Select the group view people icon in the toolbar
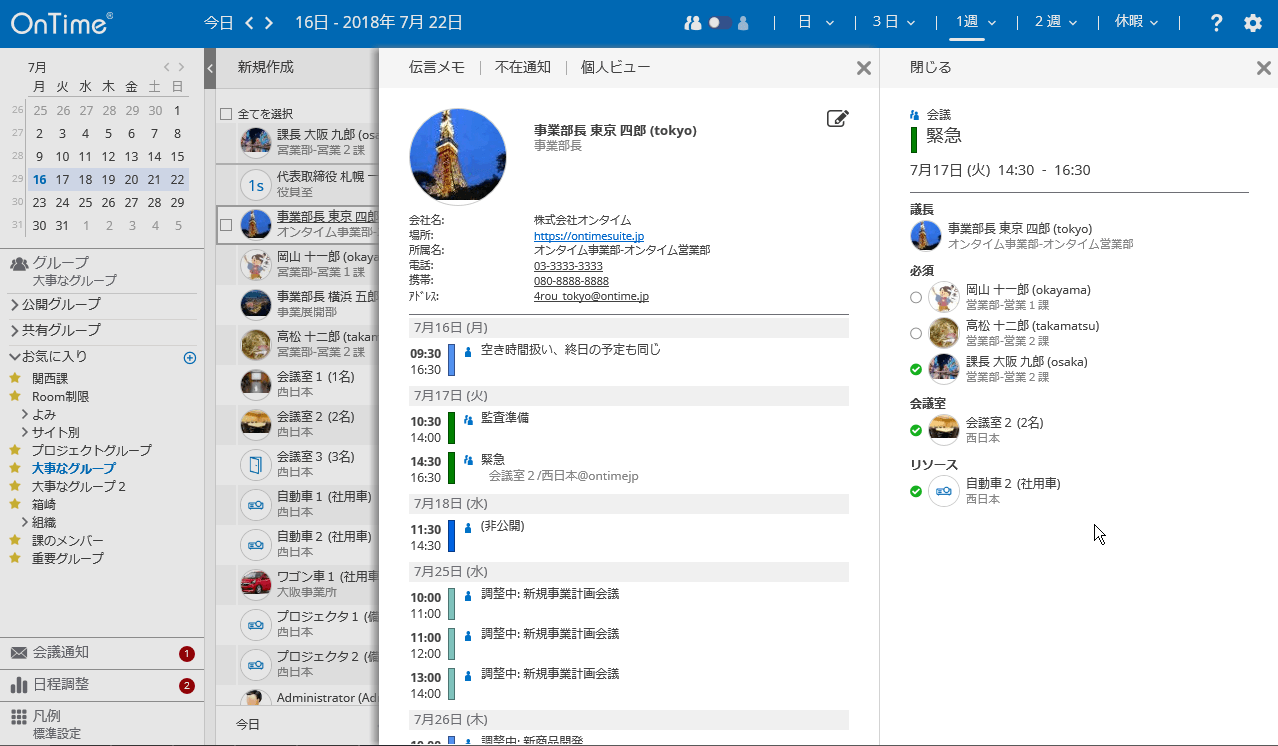 (691, 21)
